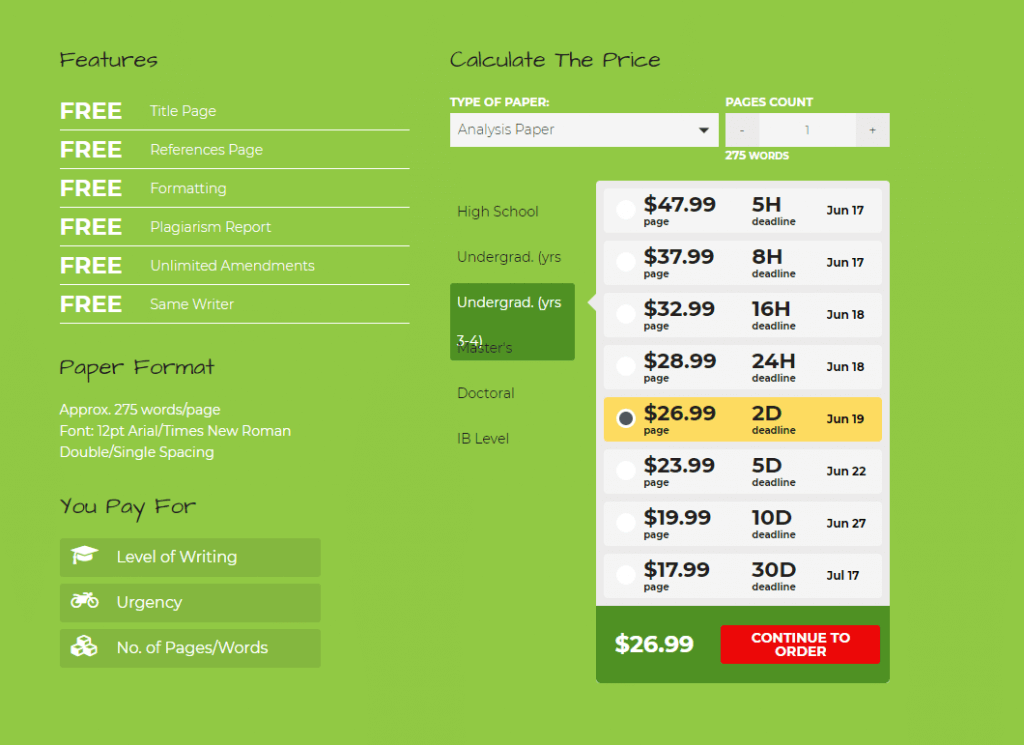The height and width of the screenshot is (745, 1024).
Task: Click the Level of Writing button
Action: 190,557
